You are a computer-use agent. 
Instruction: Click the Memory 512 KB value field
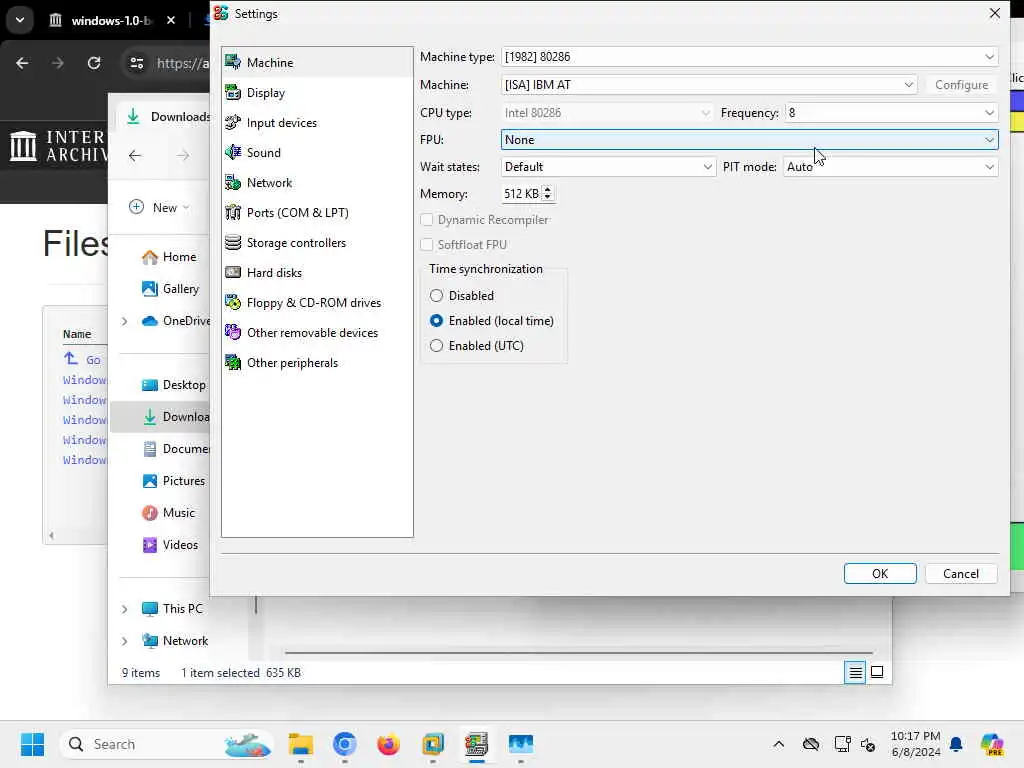pyautogui.click(x=522, y=194)
